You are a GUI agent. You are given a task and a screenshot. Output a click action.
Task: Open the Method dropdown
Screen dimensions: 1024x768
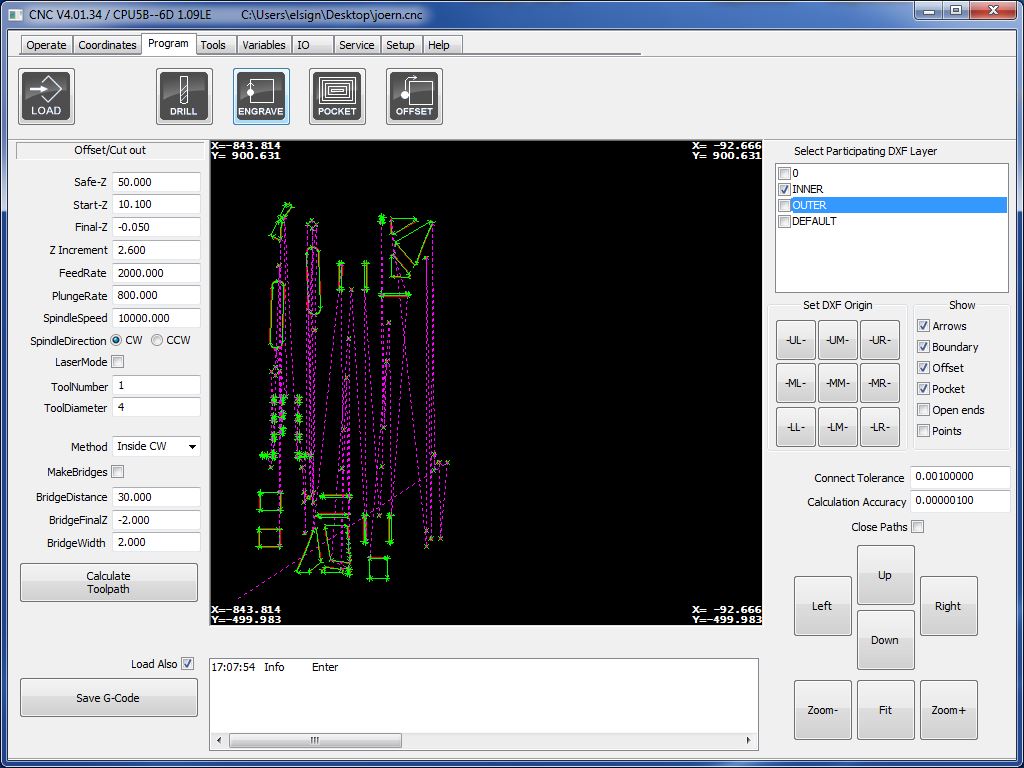(156, 447)
